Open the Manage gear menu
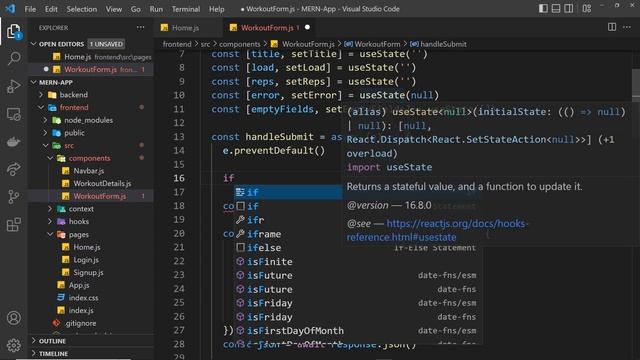Image resolution: width=640 pixels, height=360 pixels. [13, 345]
